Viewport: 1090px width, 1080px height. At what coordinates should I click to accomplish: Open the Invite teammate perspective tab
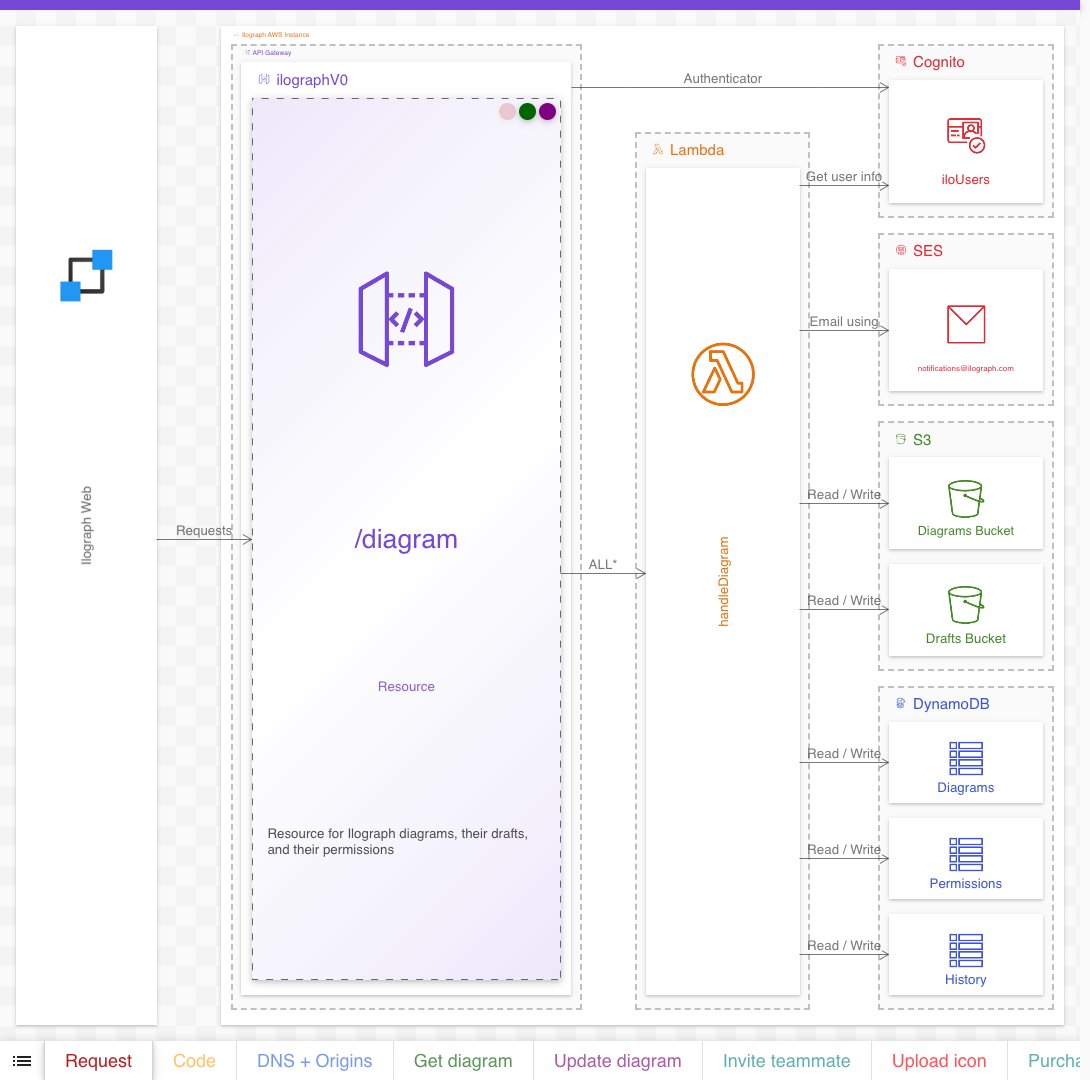click(786, 1061)
